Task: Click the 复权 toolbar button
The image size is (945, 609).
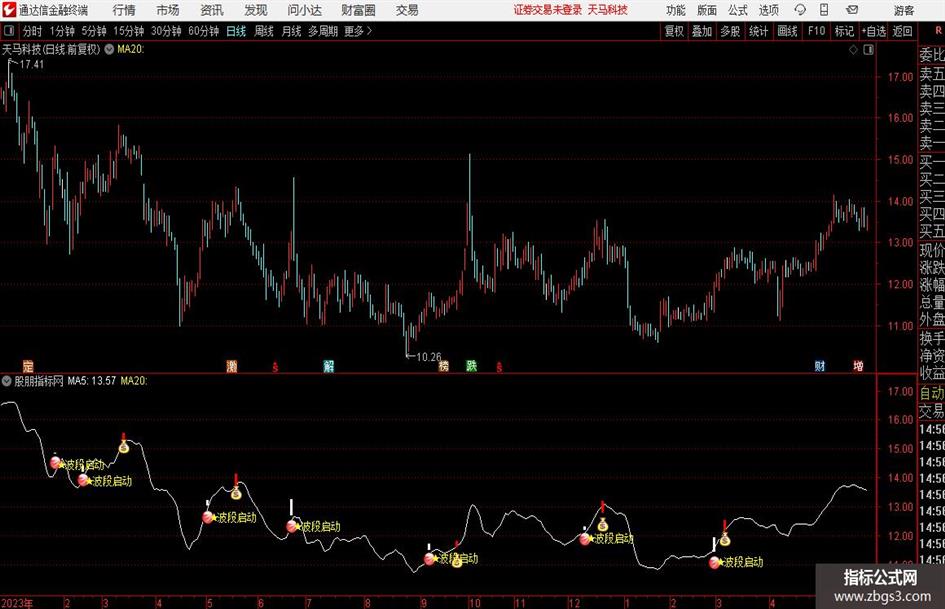Action: click(674, 31)
